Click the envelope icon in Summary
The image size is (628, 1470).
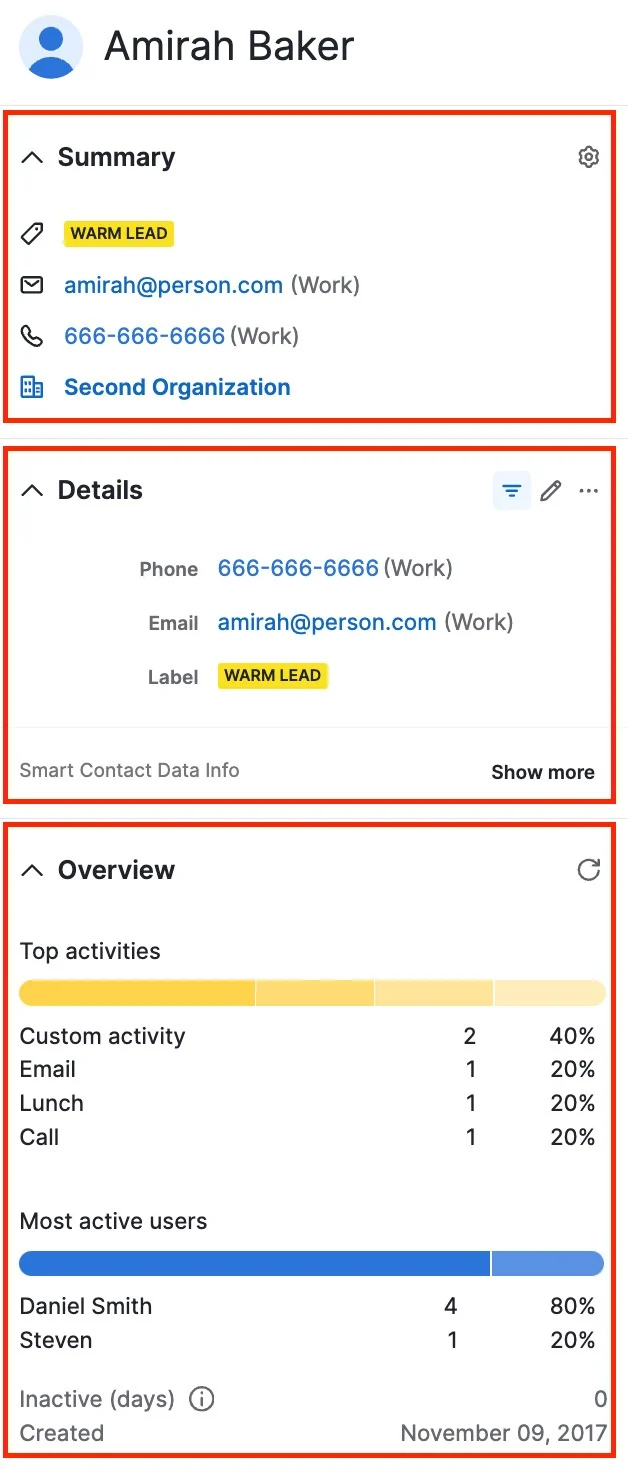[x=32, y=285]
